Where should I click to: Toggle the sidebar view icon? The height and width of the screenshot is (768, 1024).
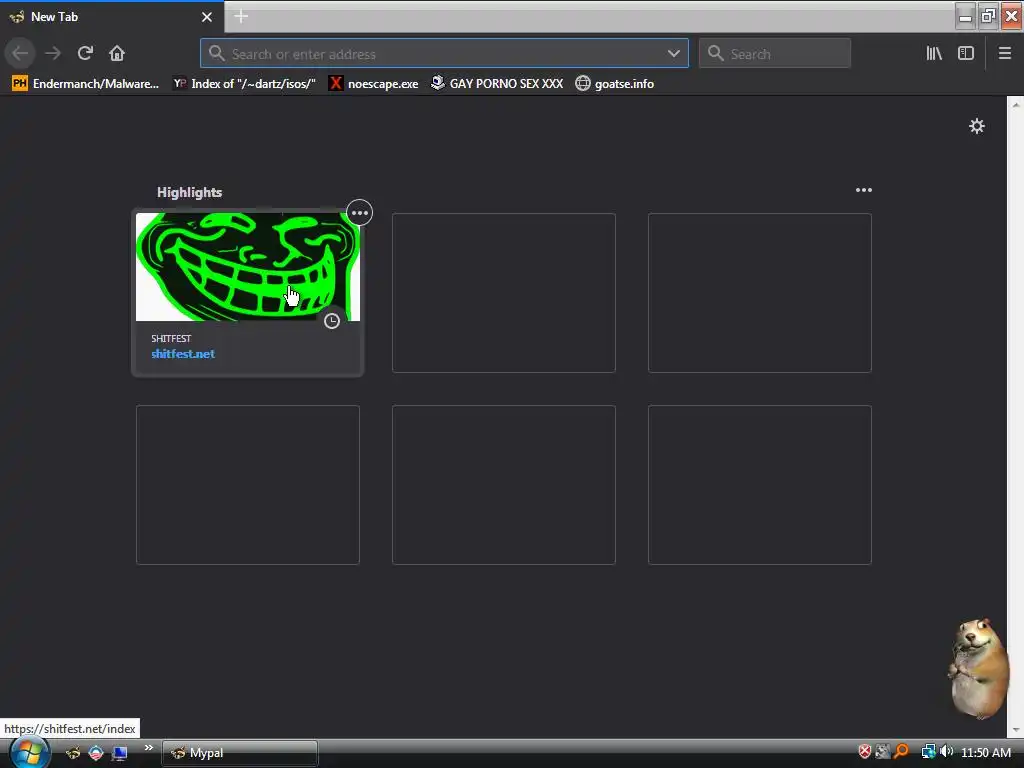click(x=966, y=53)
